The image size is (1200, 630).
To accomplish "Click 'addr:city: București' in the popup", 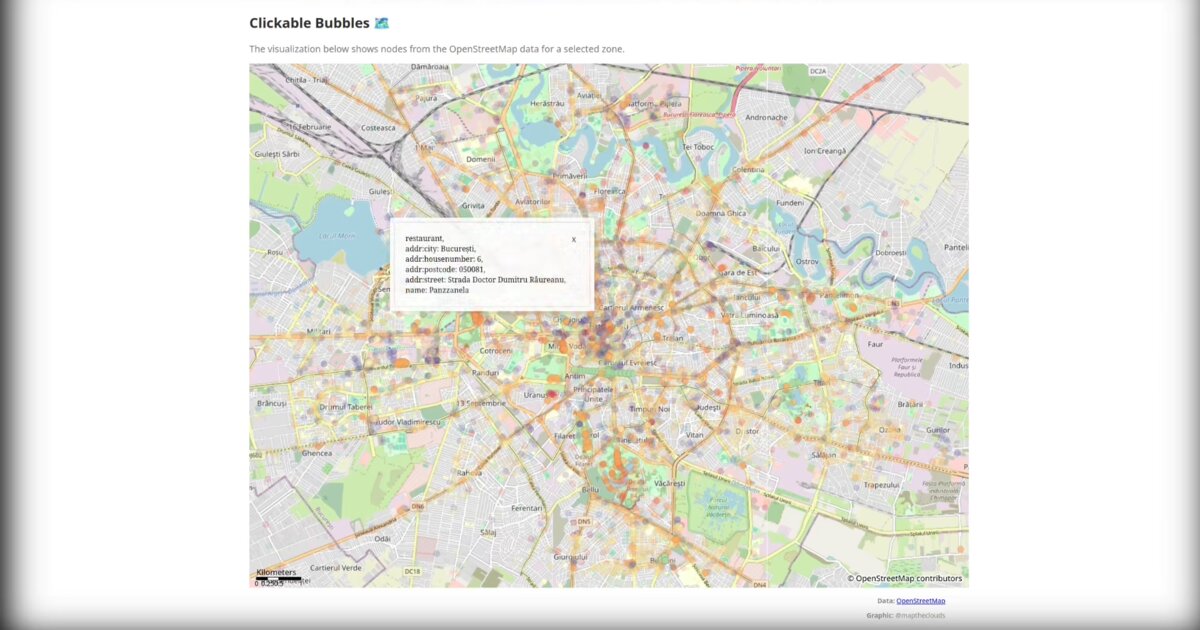I will click(441, 249).
